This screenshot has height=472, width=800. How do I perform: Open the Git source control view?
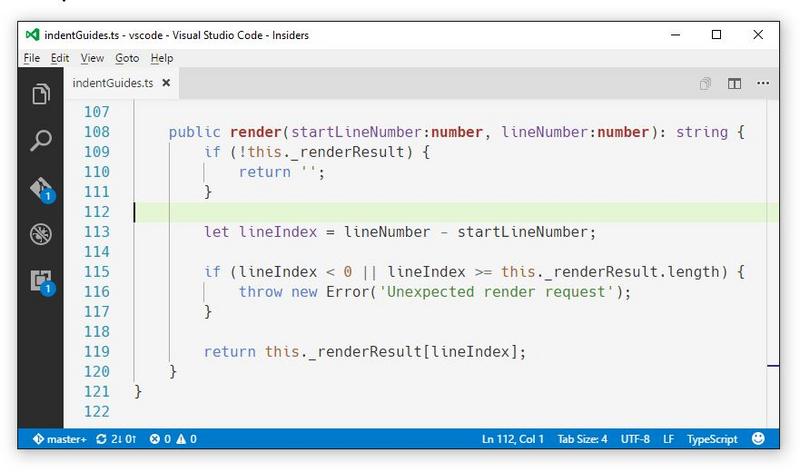[42, 190]
